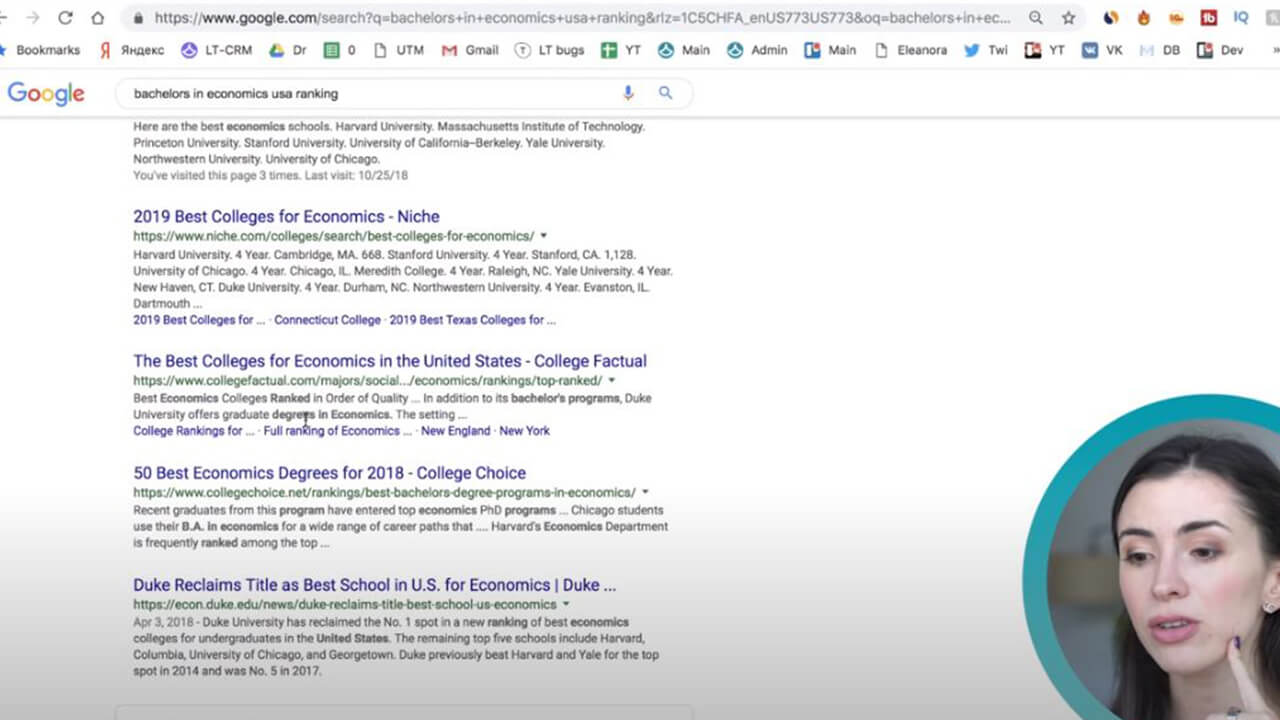The height and width of the screenshot is (720, 1280).
Task: Open the 'New England' sitelink
Action: [455, 431]
